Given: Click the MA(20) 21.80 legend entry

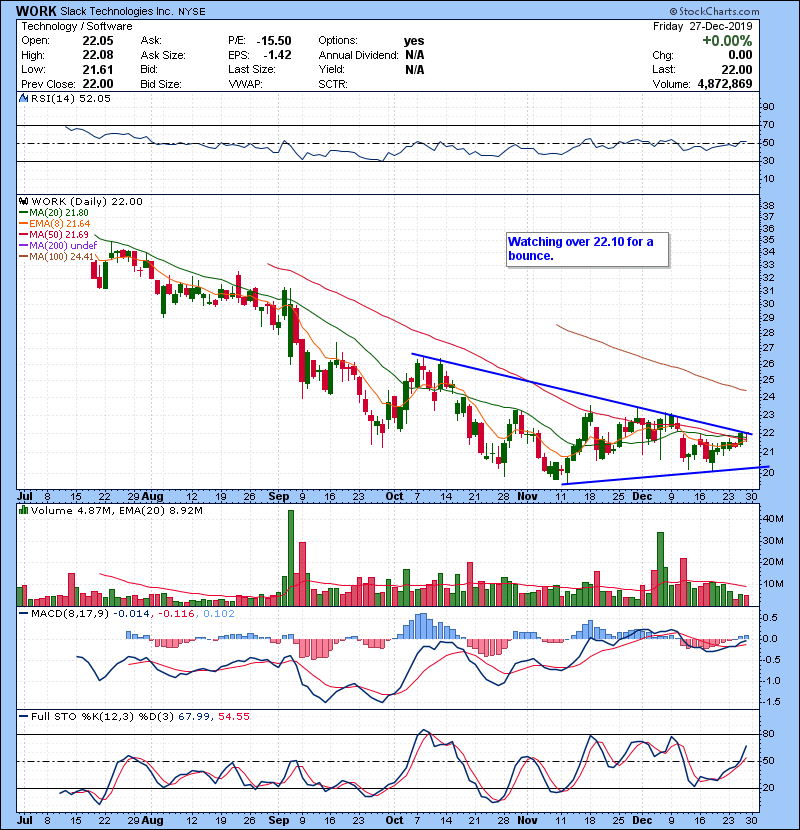Looking at the screenshot, I should (55, 213).
